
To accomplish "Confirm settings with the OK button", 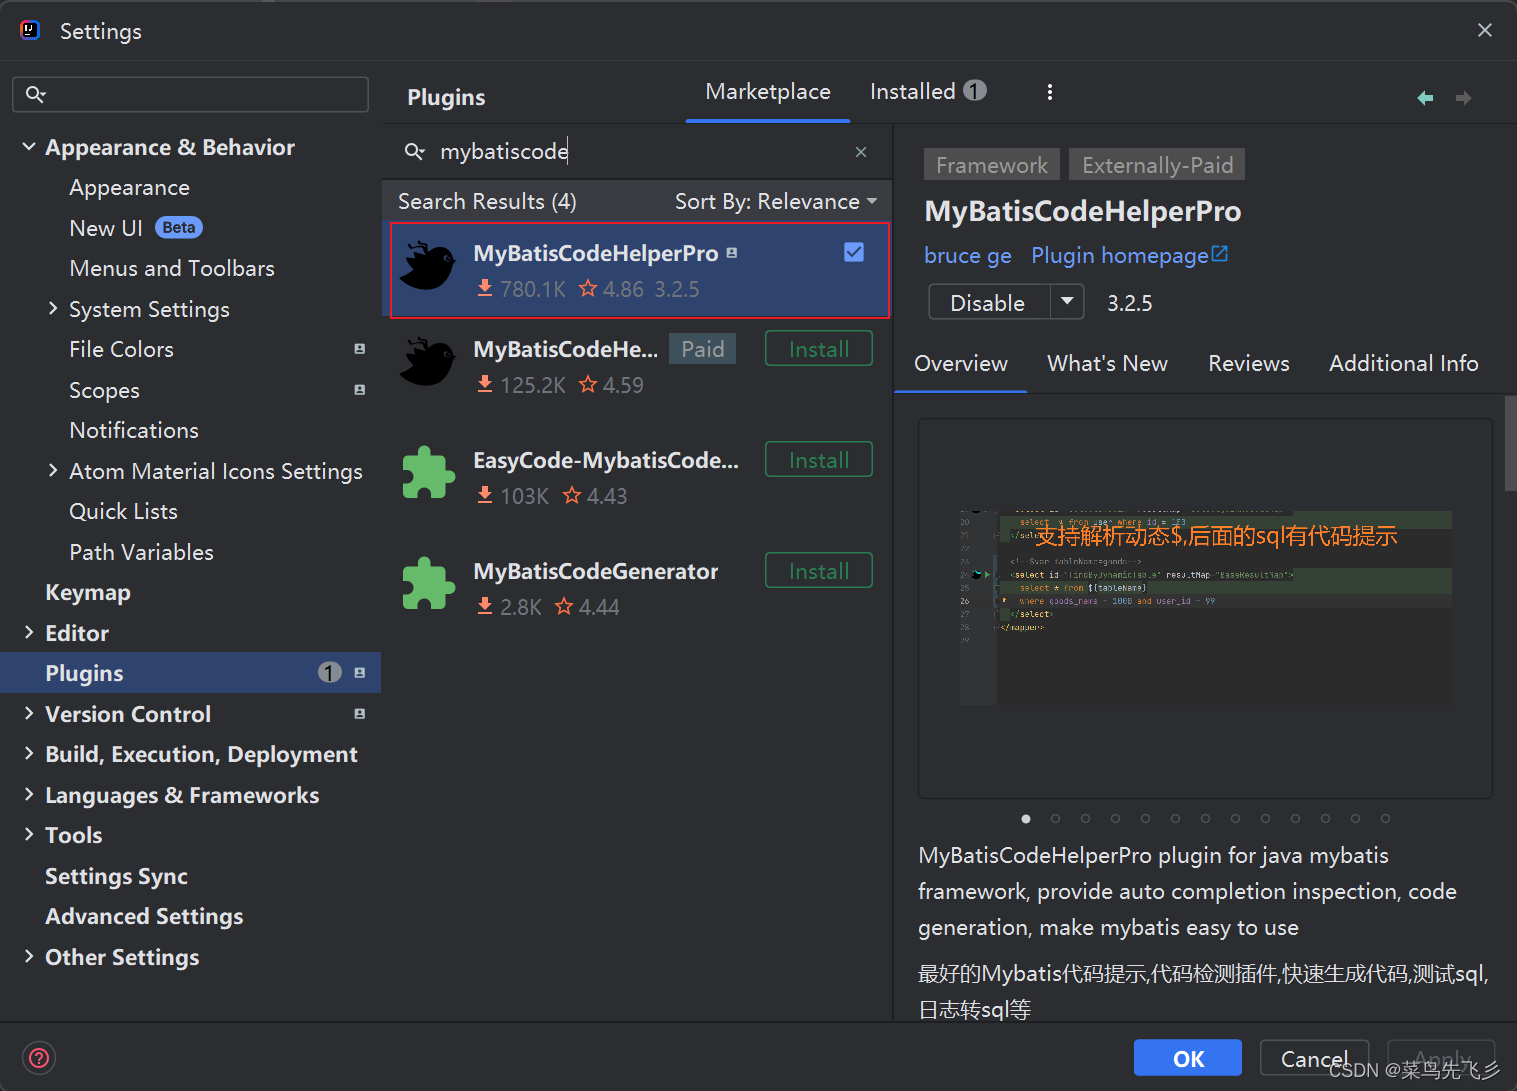I will [1188, 1058].
